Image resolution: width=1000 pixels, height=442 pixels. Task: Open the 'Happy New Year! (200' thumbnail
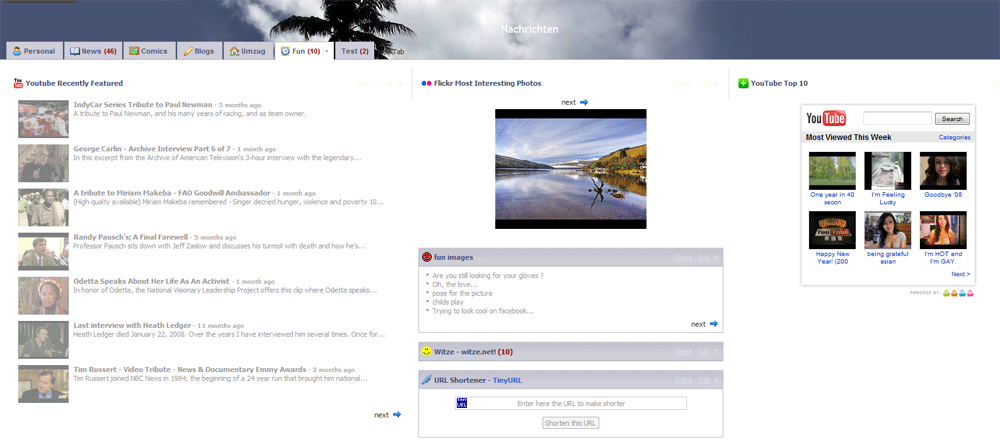pos(832,230)
